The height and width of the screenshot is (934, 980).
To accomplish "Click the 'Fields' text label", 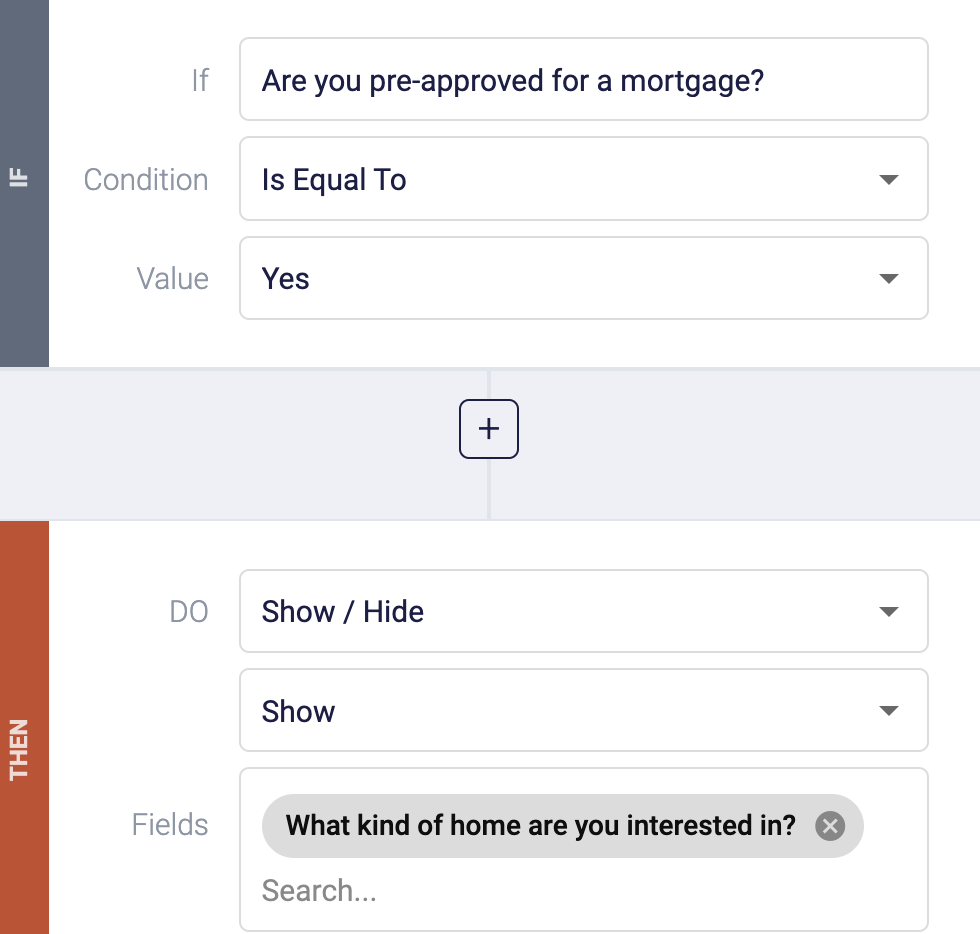I will (x=170, y=825).
